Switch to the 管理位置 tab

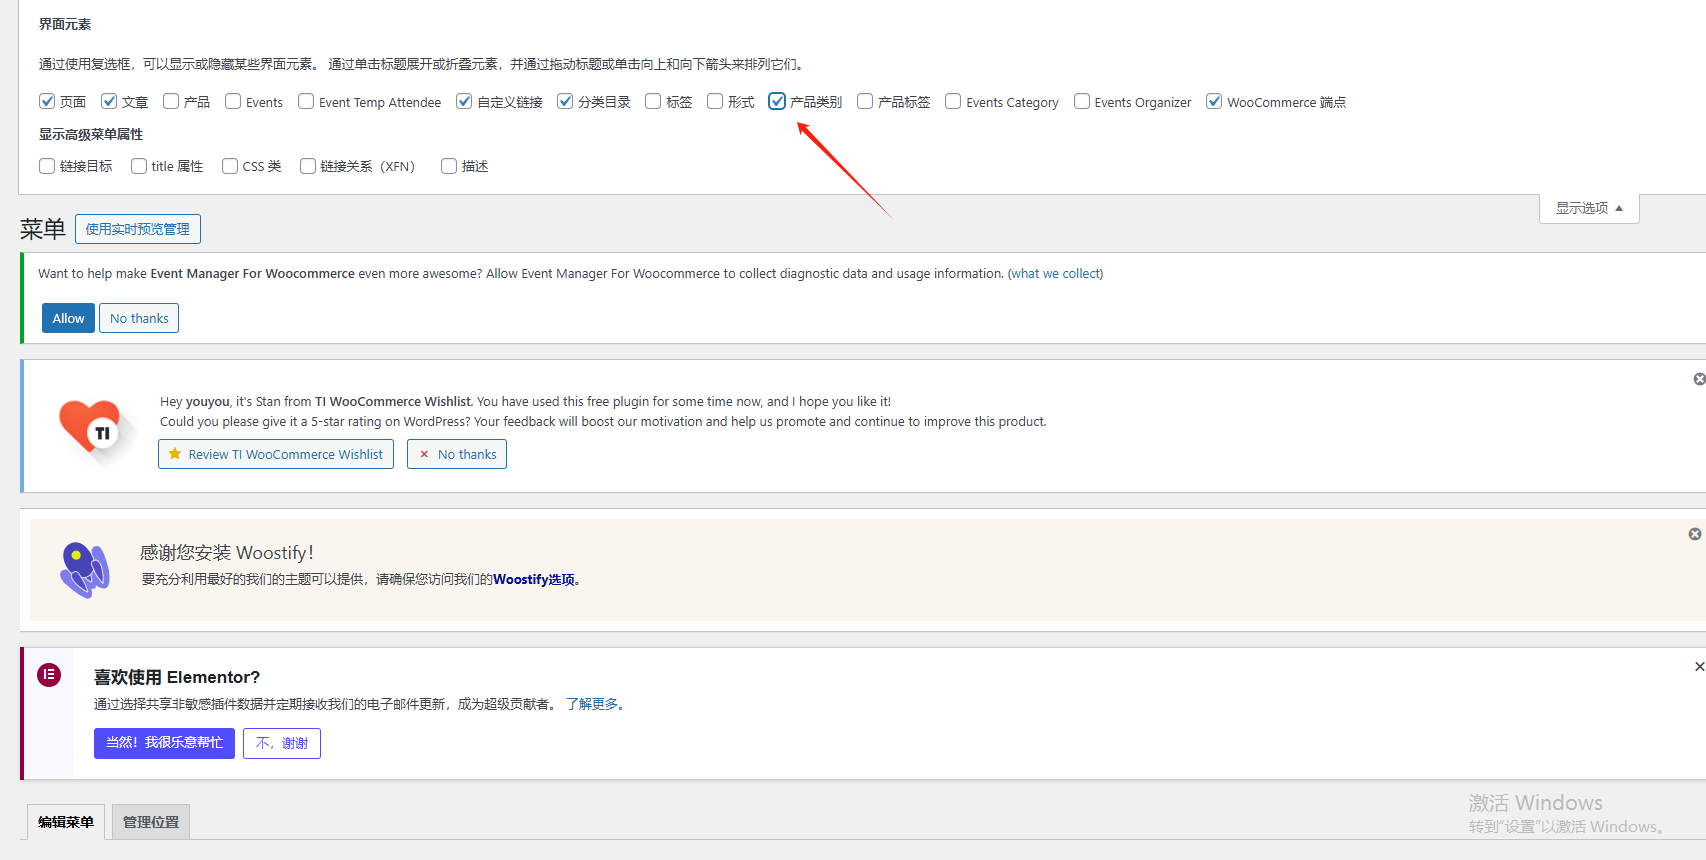pos(151,822)
